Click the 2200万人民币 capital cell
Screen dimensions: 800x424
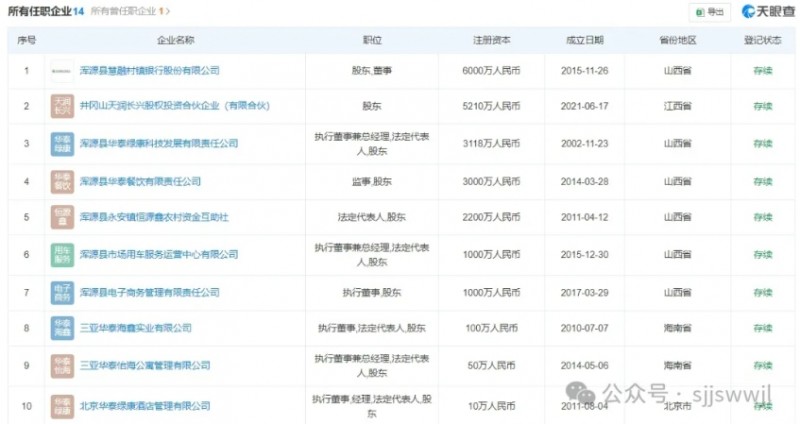tap(491, 217)
